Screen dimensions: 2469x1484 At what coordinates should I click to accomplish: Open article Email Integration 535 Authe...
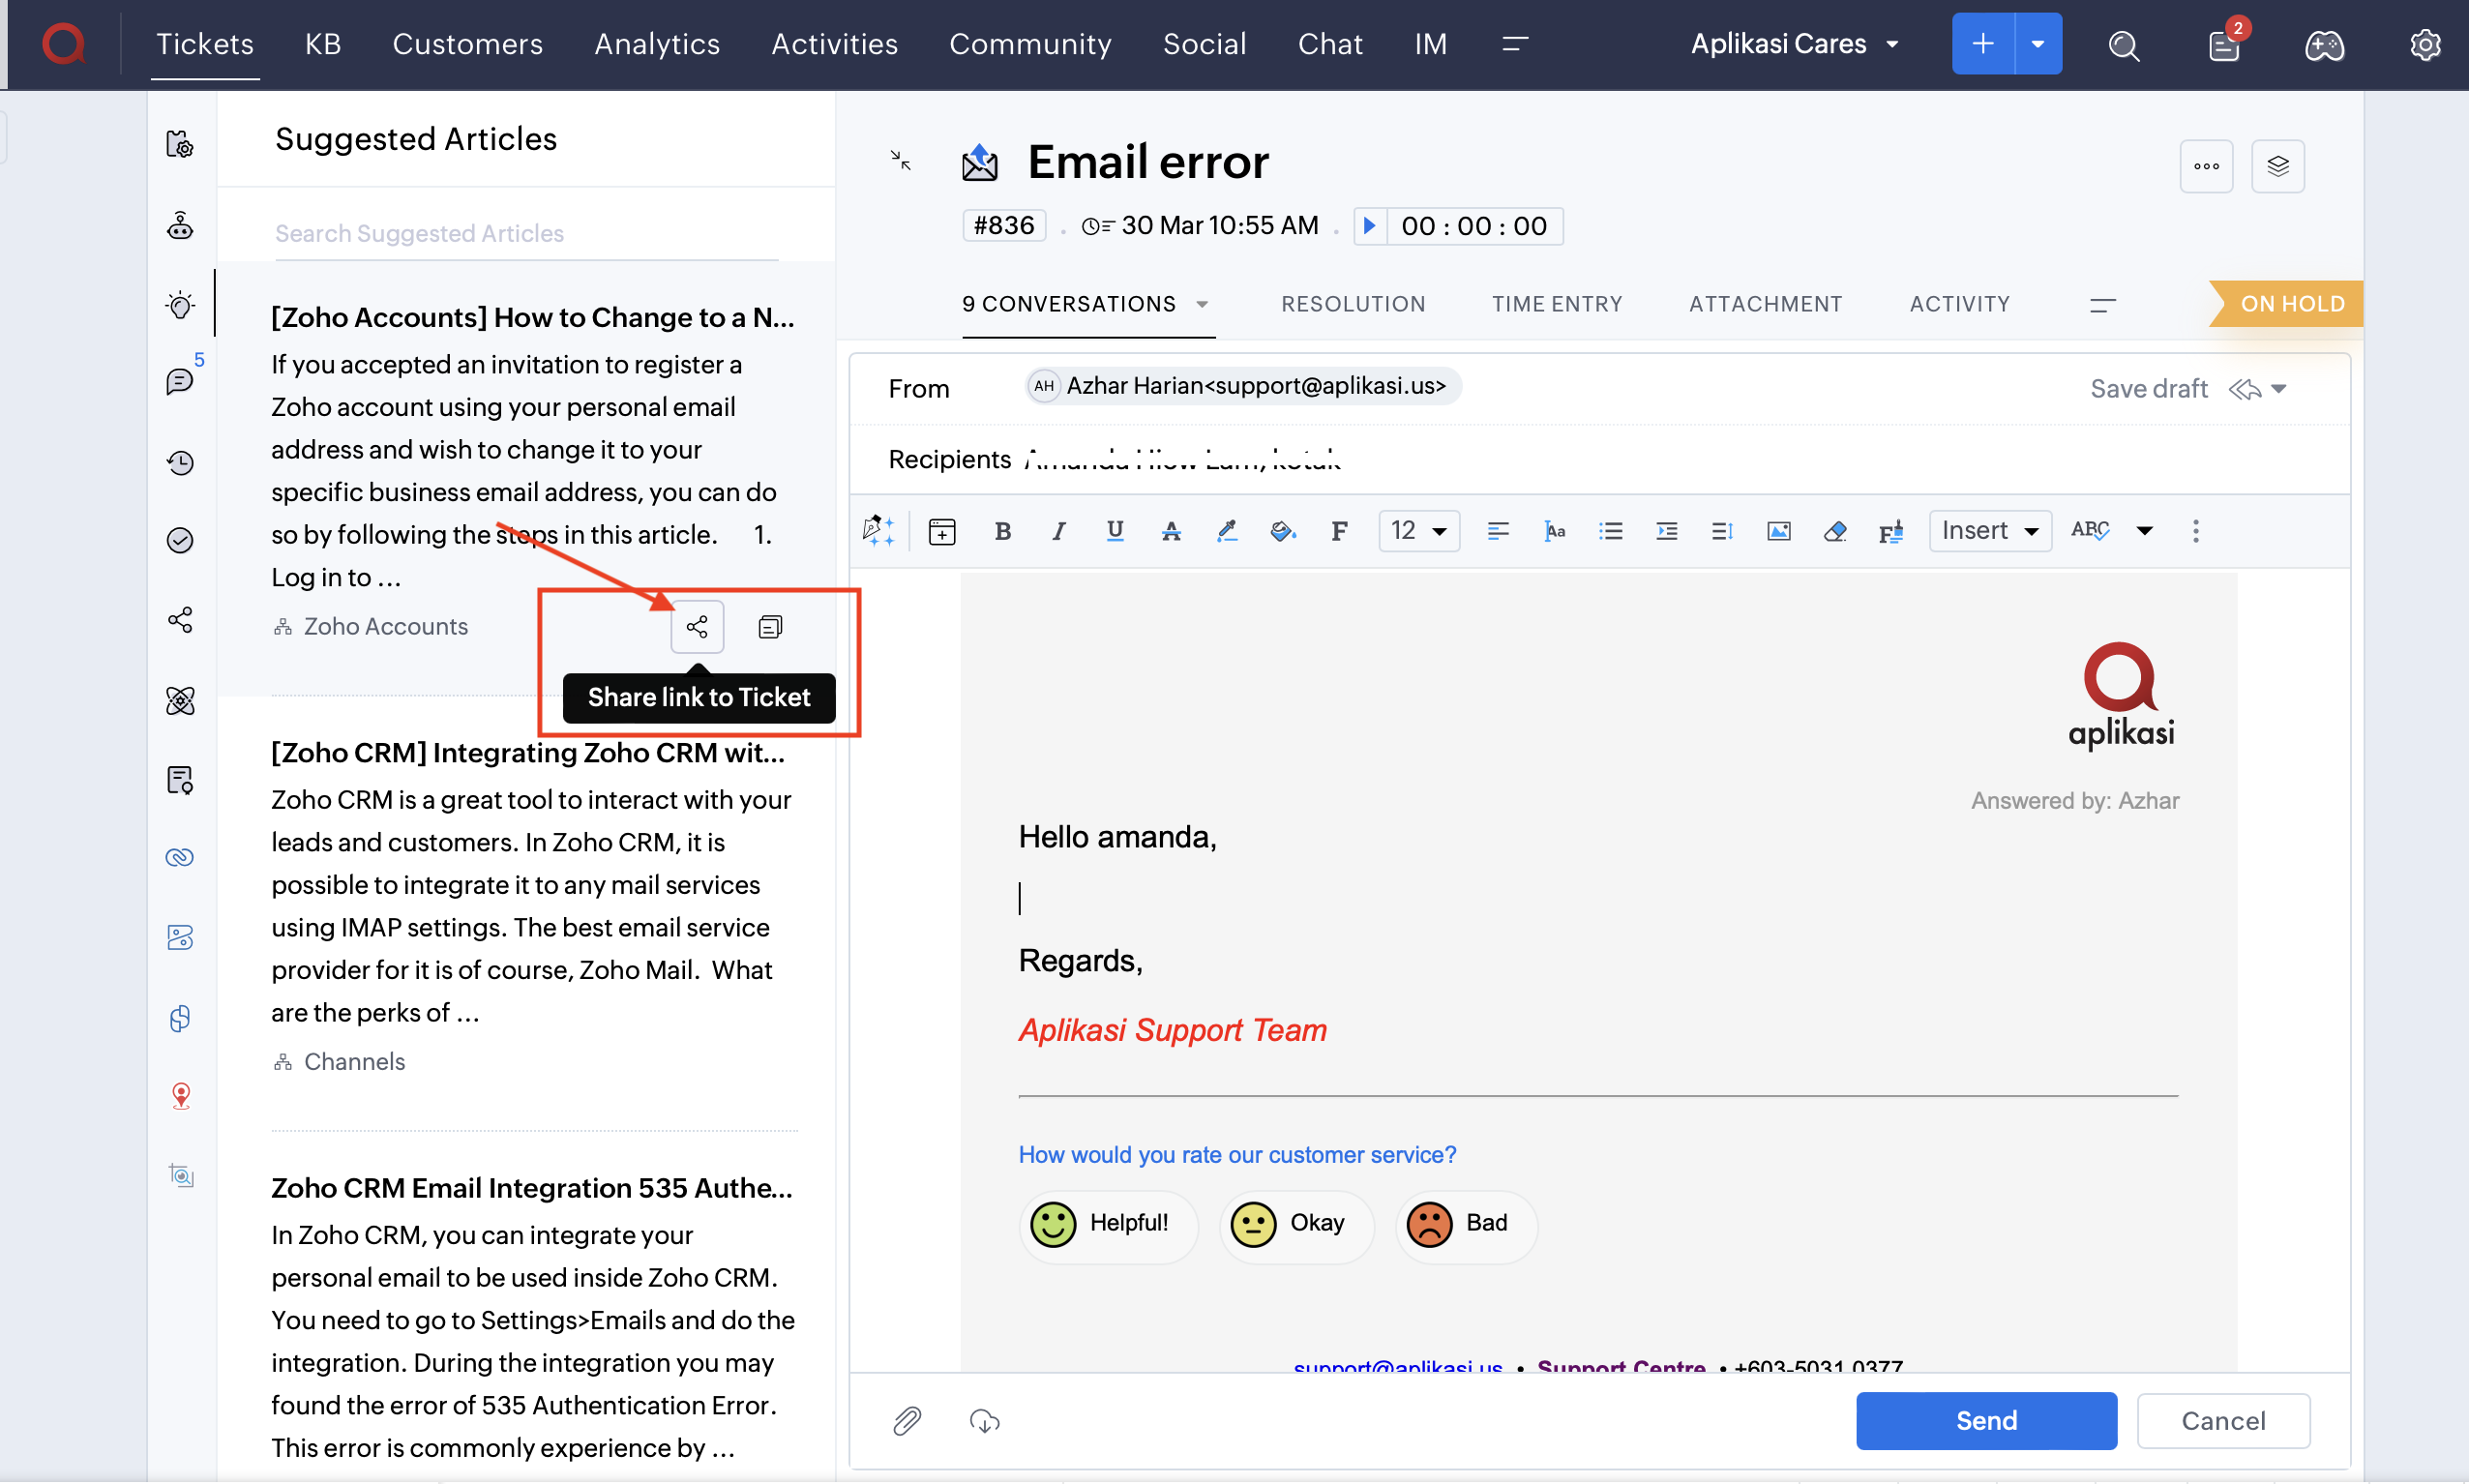click(x=532, y=1187)
